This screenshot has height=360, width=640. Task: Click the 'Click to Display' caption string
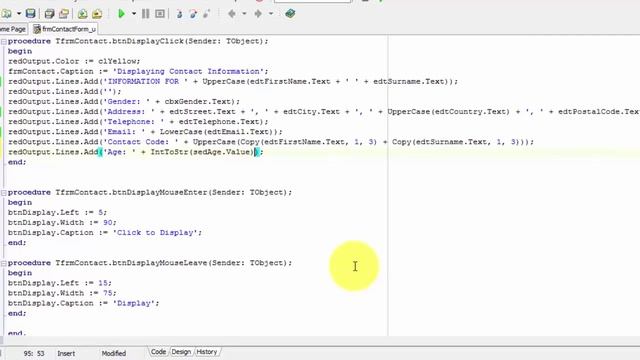(155, 233)
